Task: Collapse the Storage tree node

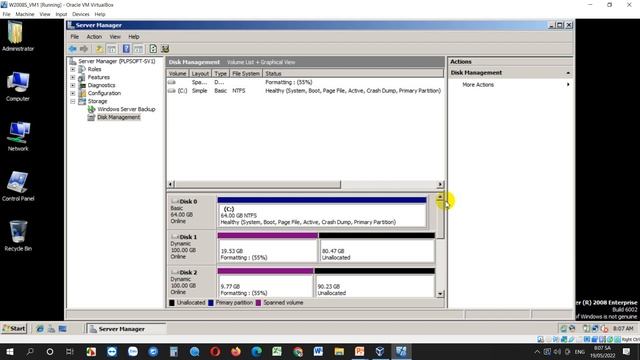Action: point(73,101)
